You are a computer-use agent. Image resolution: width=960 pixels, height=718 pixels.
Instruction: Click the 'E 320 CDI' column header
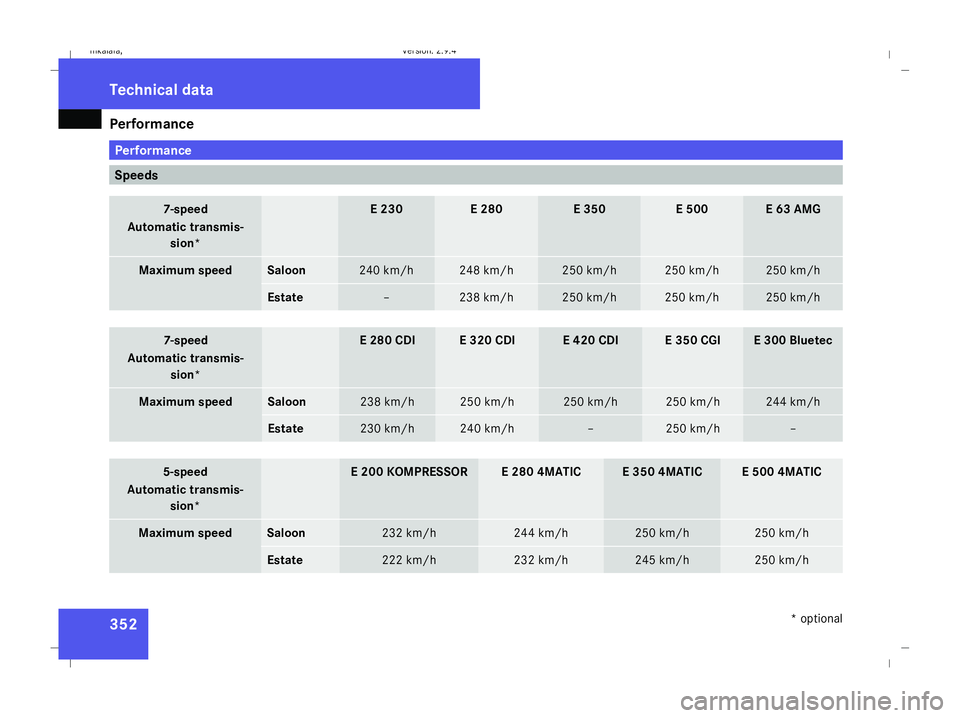coord(487,340)
